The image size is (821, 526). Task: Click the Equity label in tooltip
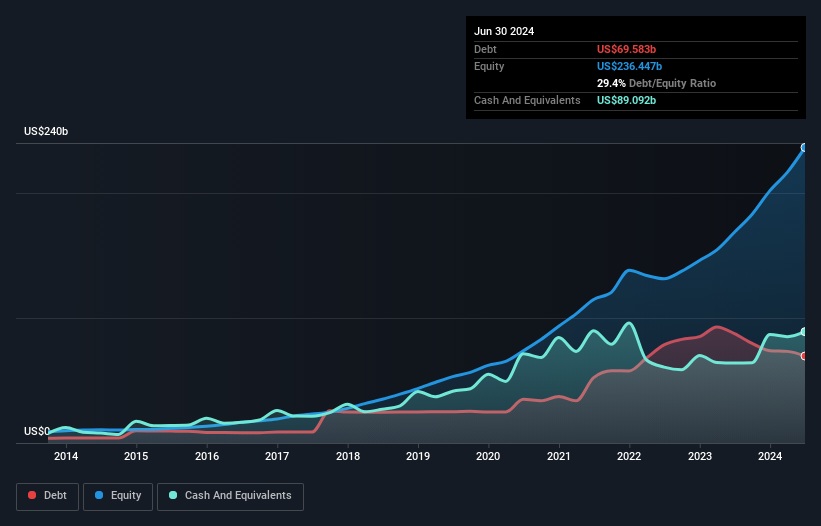489,66
